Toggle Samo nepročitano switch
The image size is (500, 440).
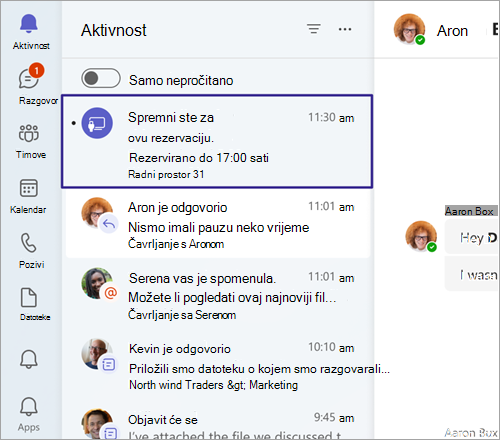click(x=101, y=79)
